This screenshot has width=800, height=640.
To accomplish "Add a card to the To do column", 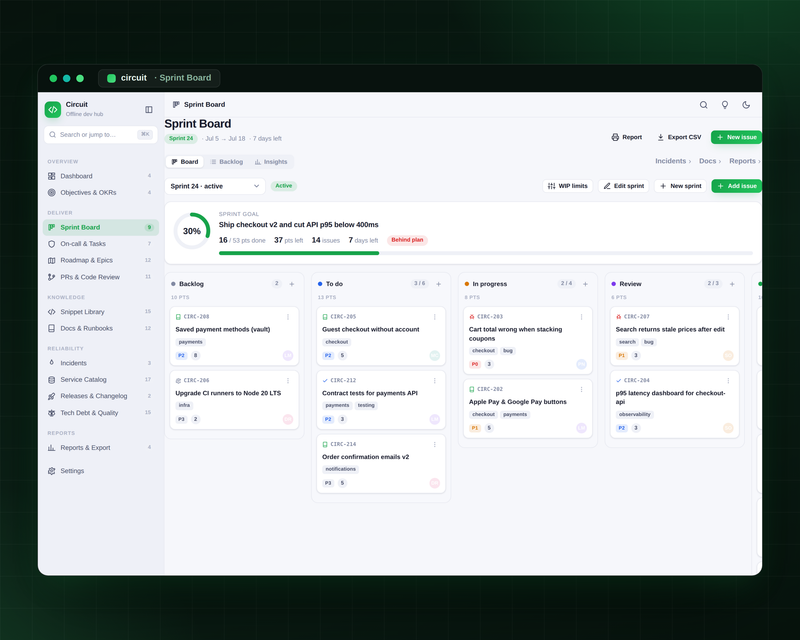I will 438,284.
